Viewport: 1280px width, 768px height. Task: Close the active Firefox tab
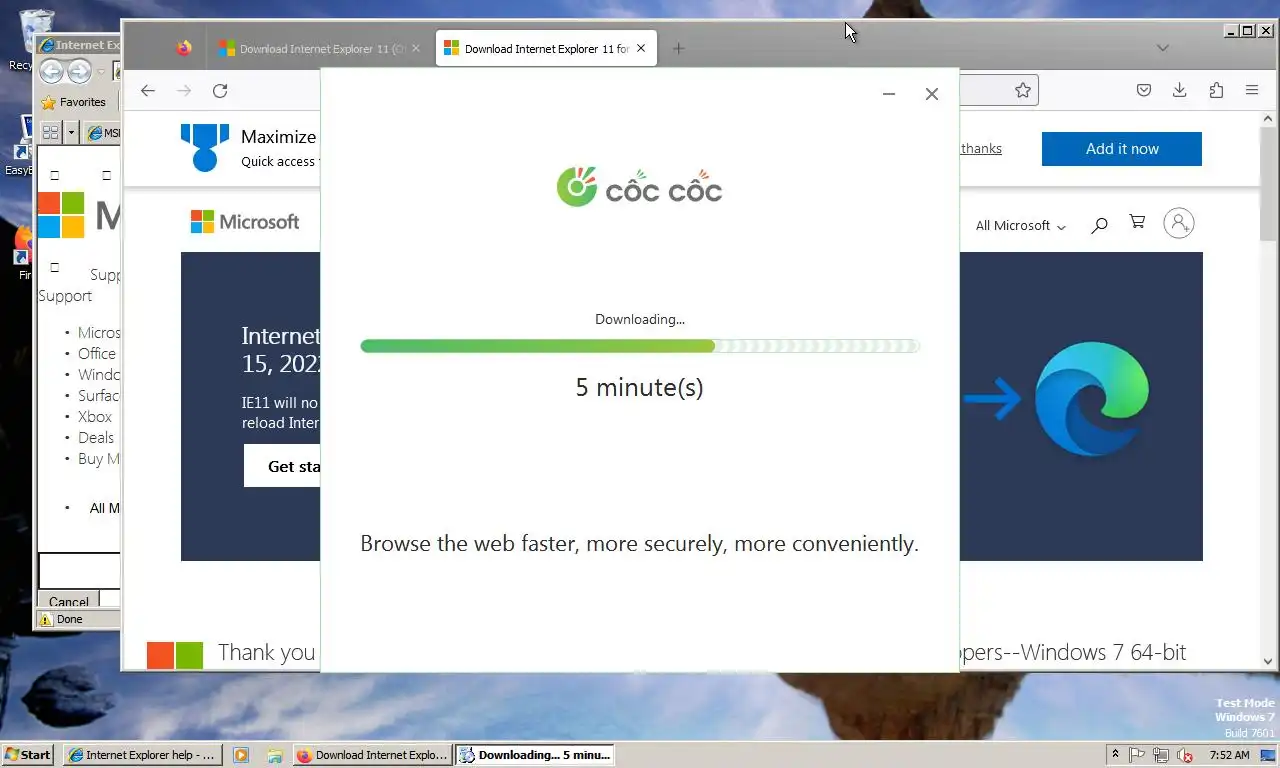641,48
